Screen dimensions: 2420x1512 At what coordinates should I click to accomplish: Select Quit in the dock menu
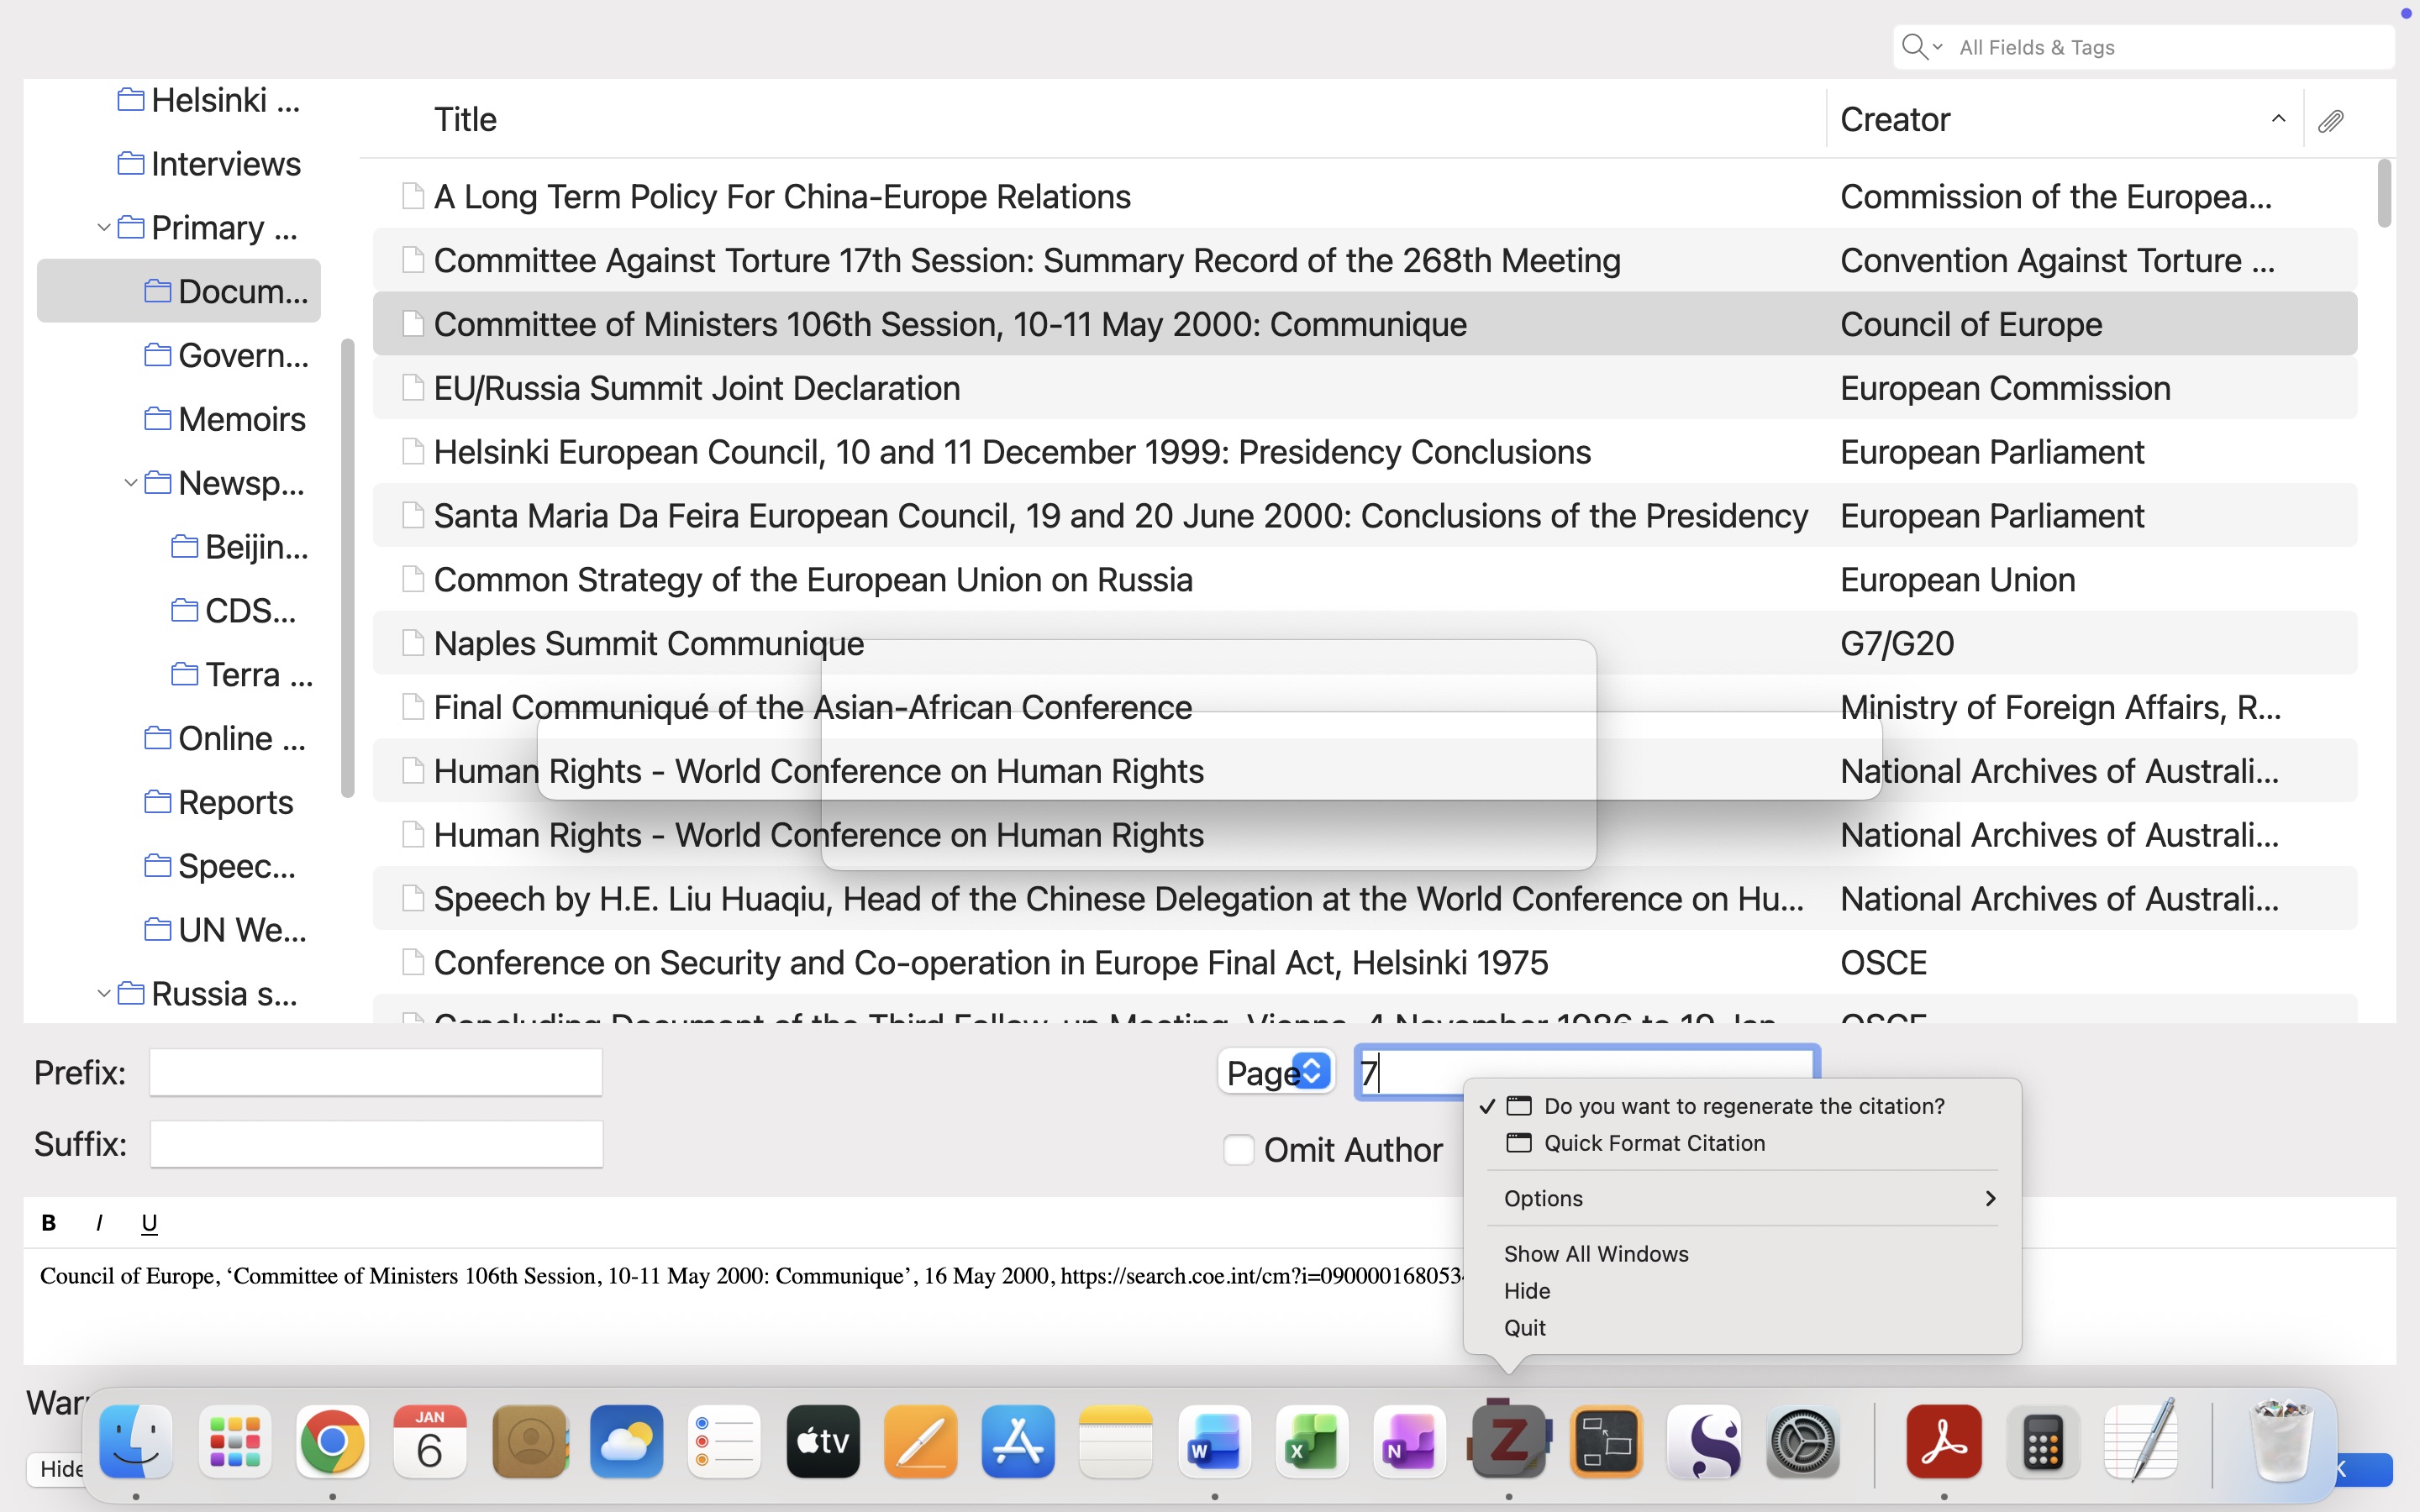click(x=1524, y=1328)
